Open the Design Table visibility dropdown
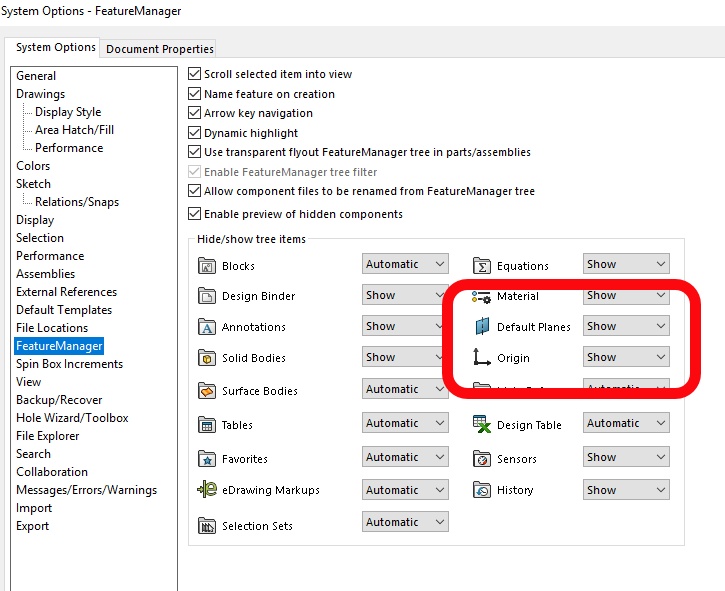Screen dimensions: 725x591 point(626,423)
